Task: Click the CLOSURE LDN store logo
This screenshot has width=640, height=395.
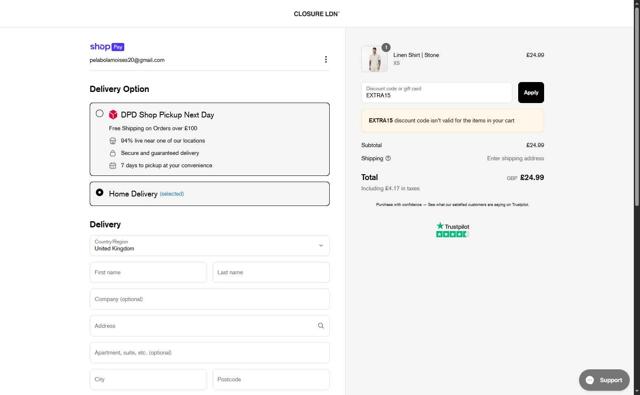Action: click(316, 14)
